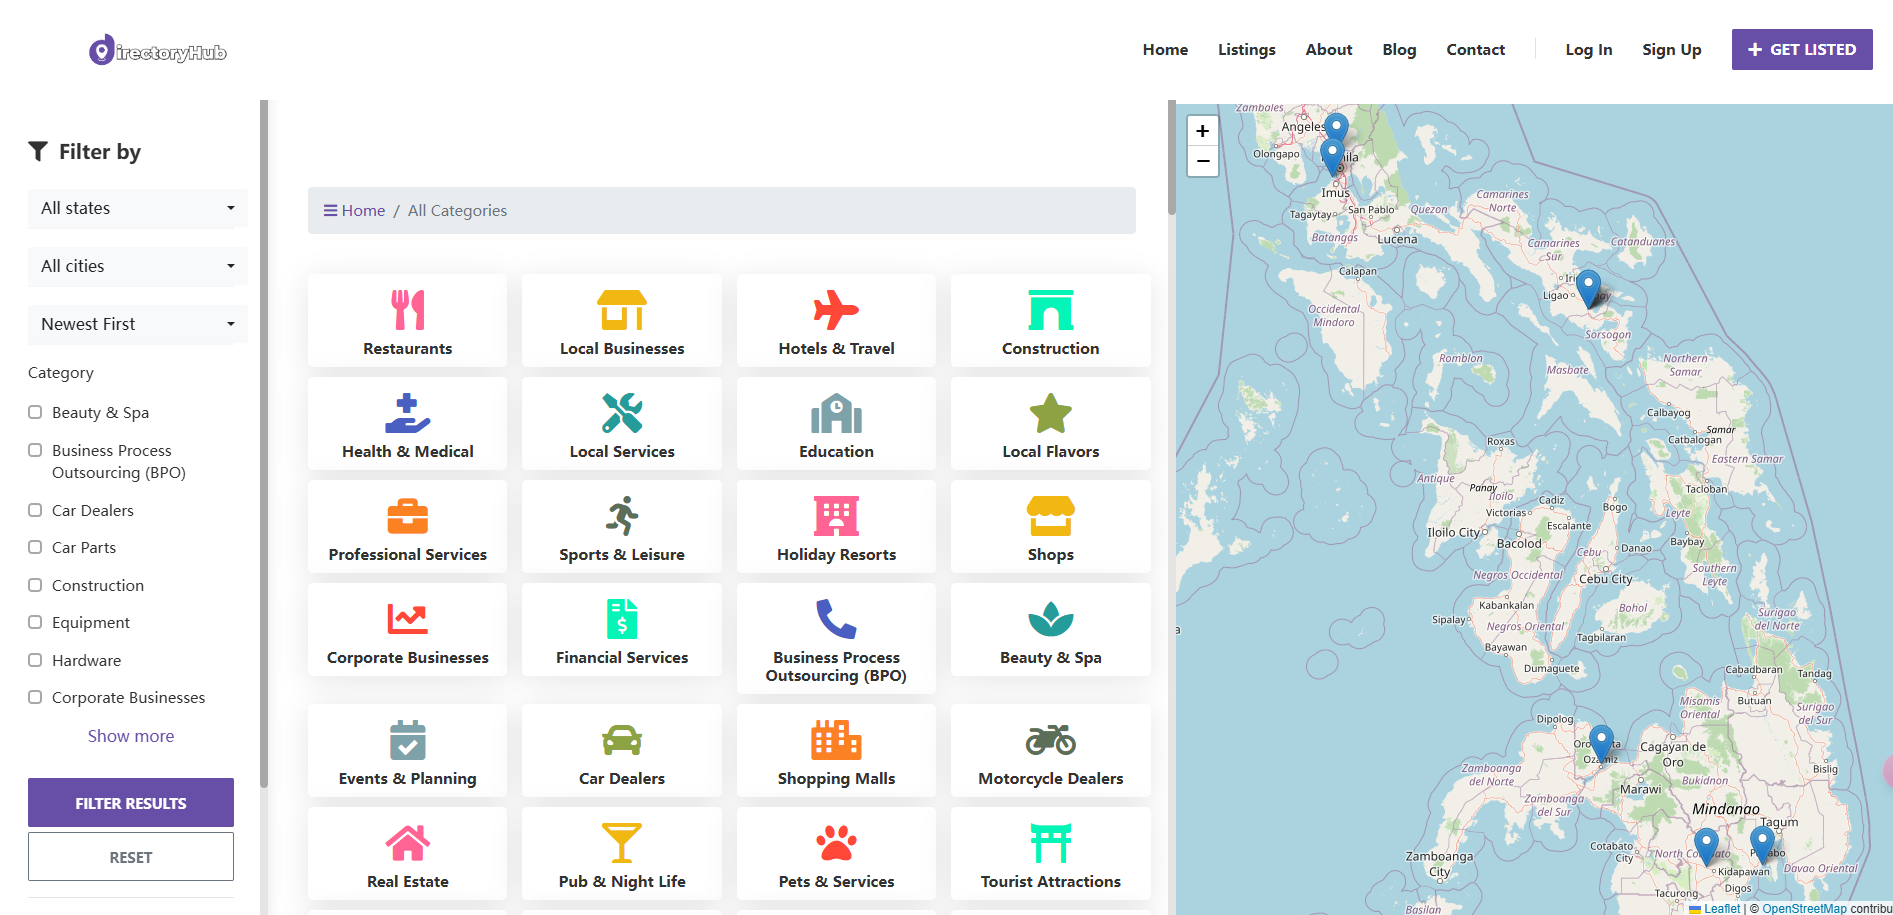
Task: Click the Restaurants fork and knife icon
Action: [x=407, y=310]
